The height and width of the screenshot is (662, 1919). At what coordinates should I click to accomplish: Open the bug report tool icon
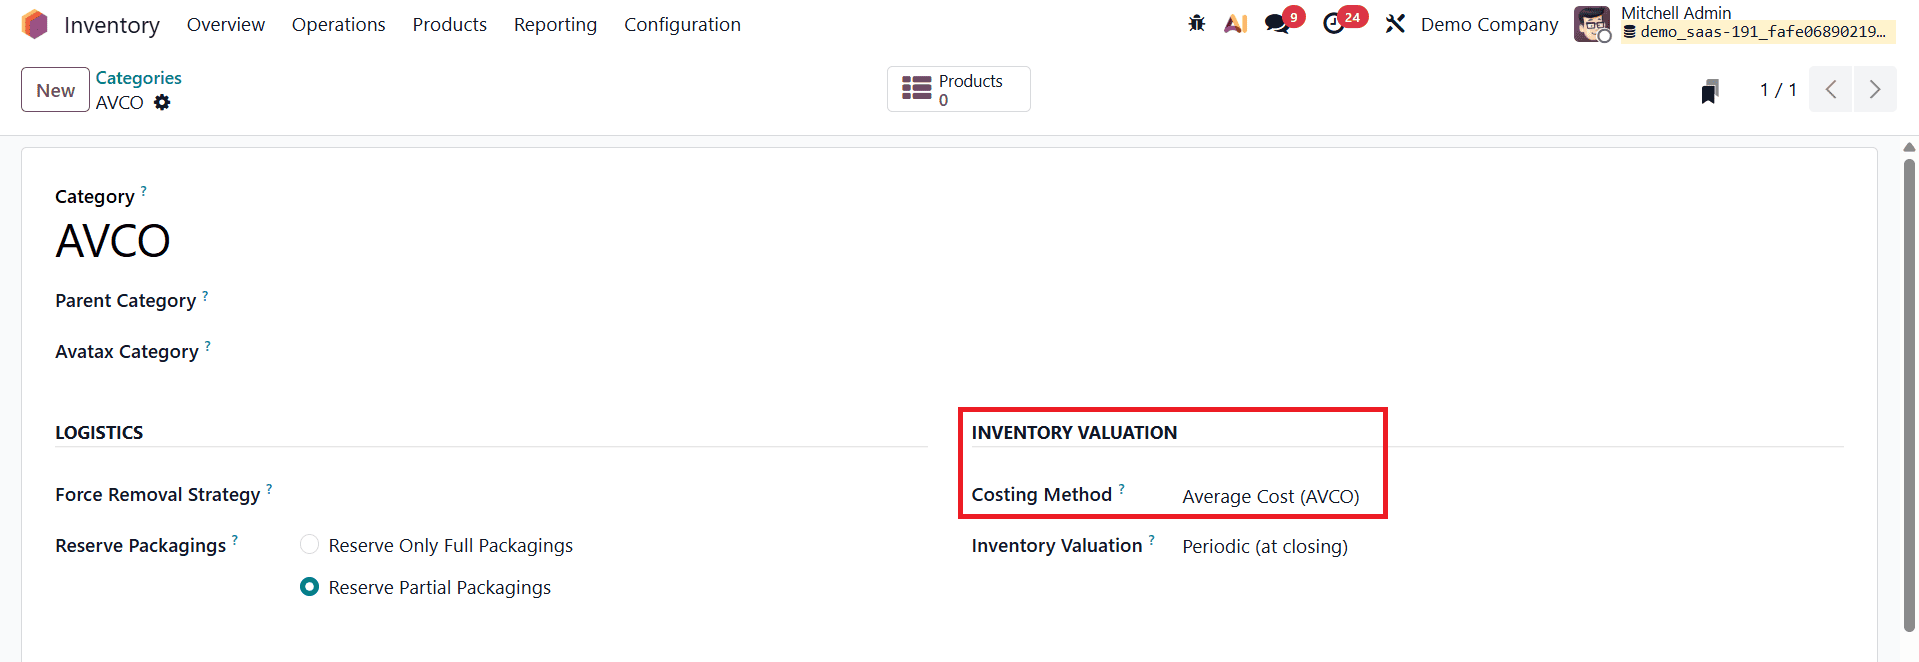pyautogui.click(x=1196, y=22)
